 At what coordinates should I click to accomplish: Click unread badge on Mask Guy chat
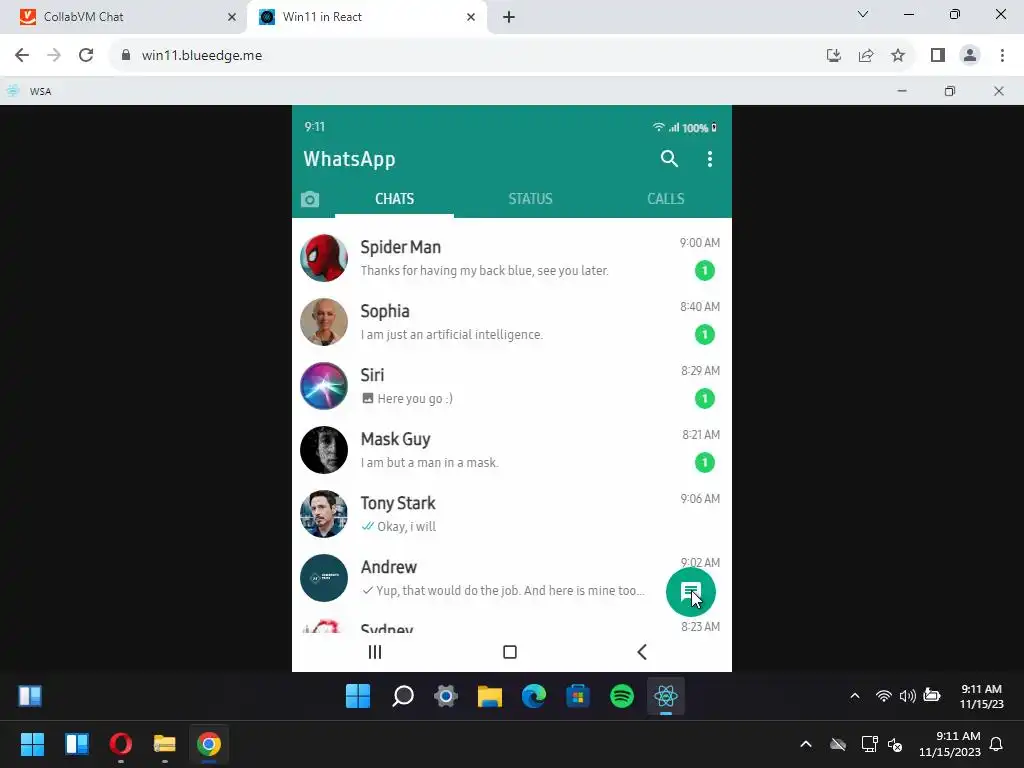pyautogui.click(x=705, y=462)
